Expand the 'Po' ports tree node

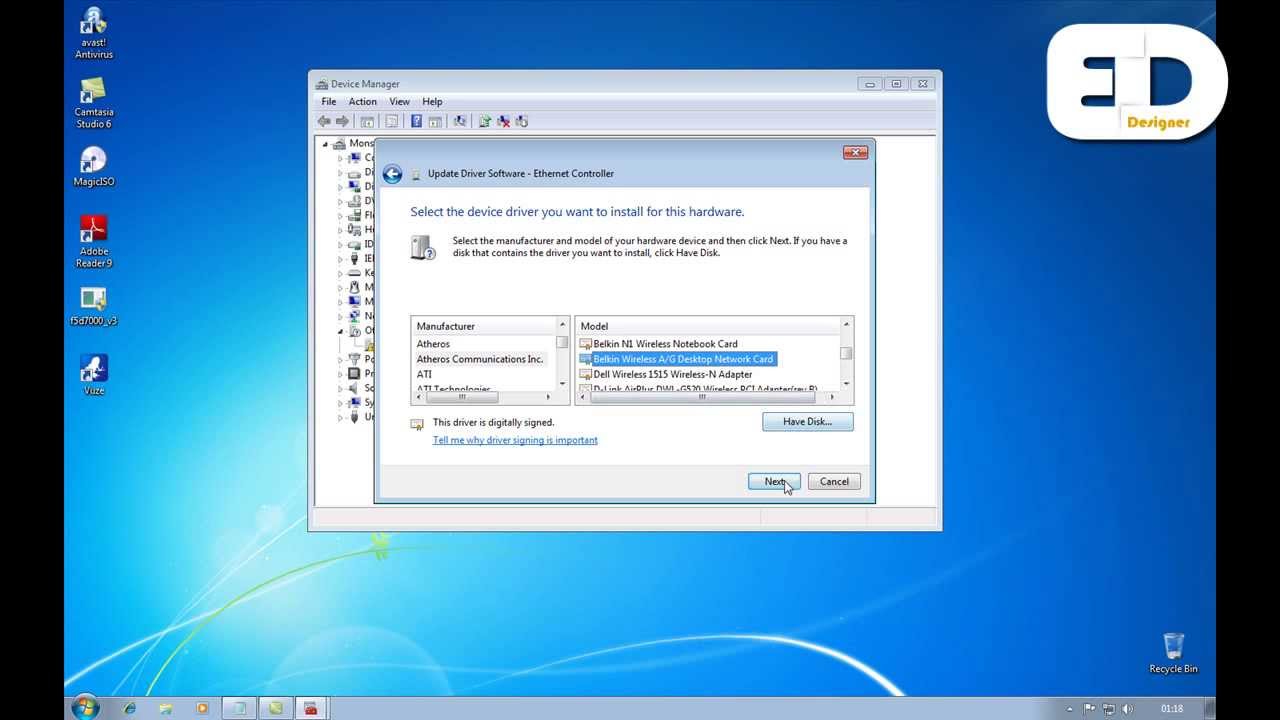pyautogui.click(x=340, y=359)
